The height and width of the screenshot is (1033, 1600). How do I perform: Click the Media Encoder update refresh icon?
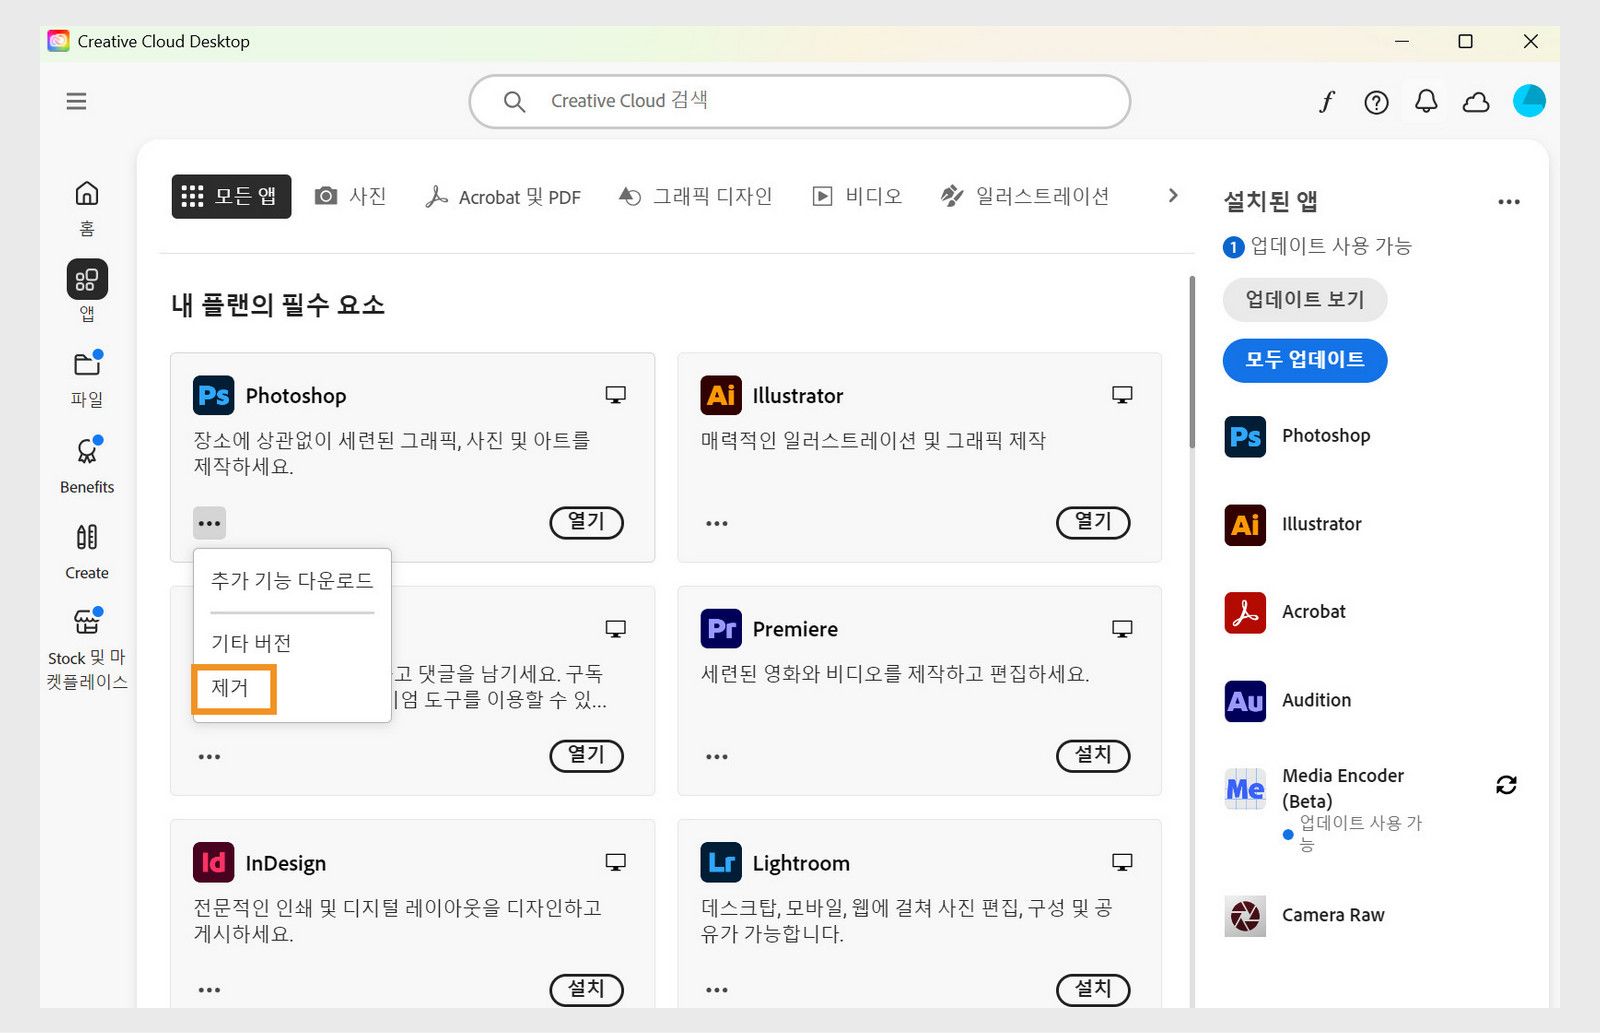(x=1507, y=785)
